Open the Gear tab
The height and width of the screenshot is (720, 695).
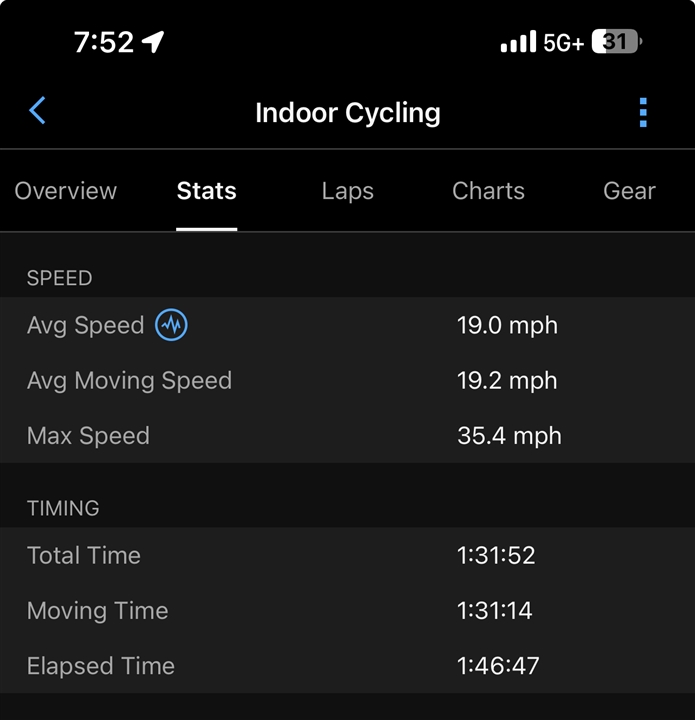pyautogui.click(x=629, y=191)
